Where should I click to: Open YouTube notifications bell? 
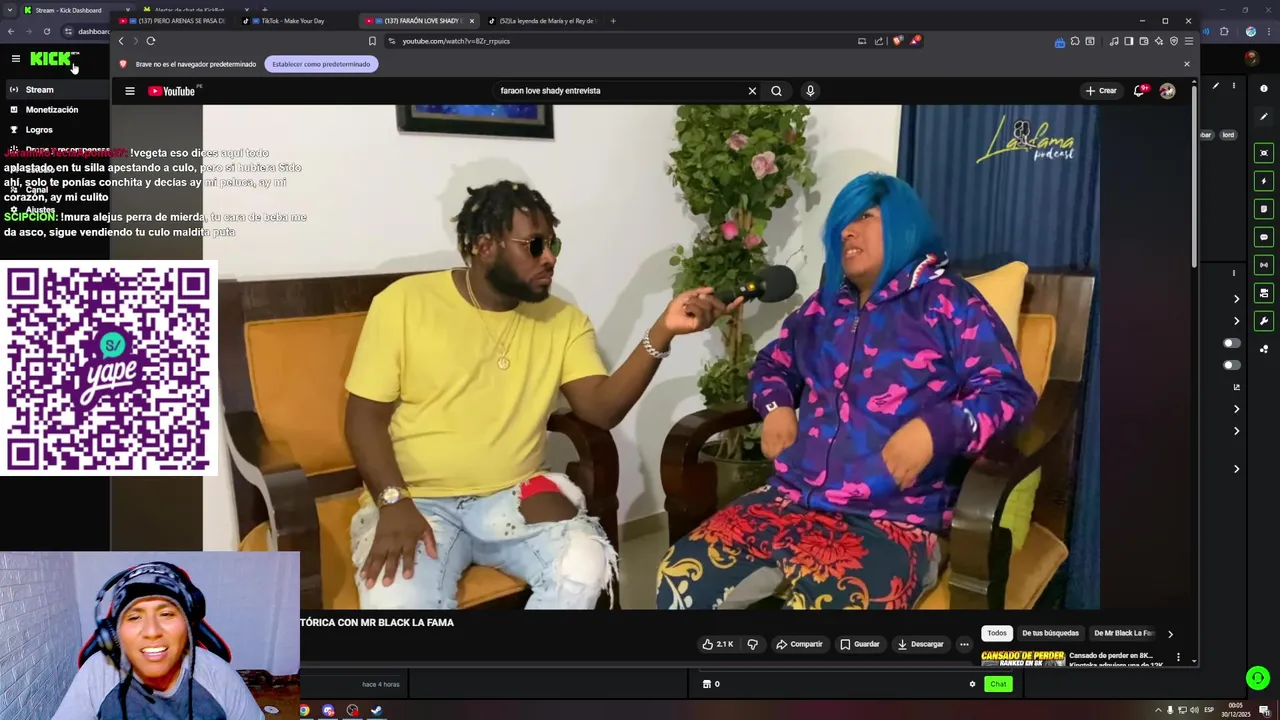1140,91
